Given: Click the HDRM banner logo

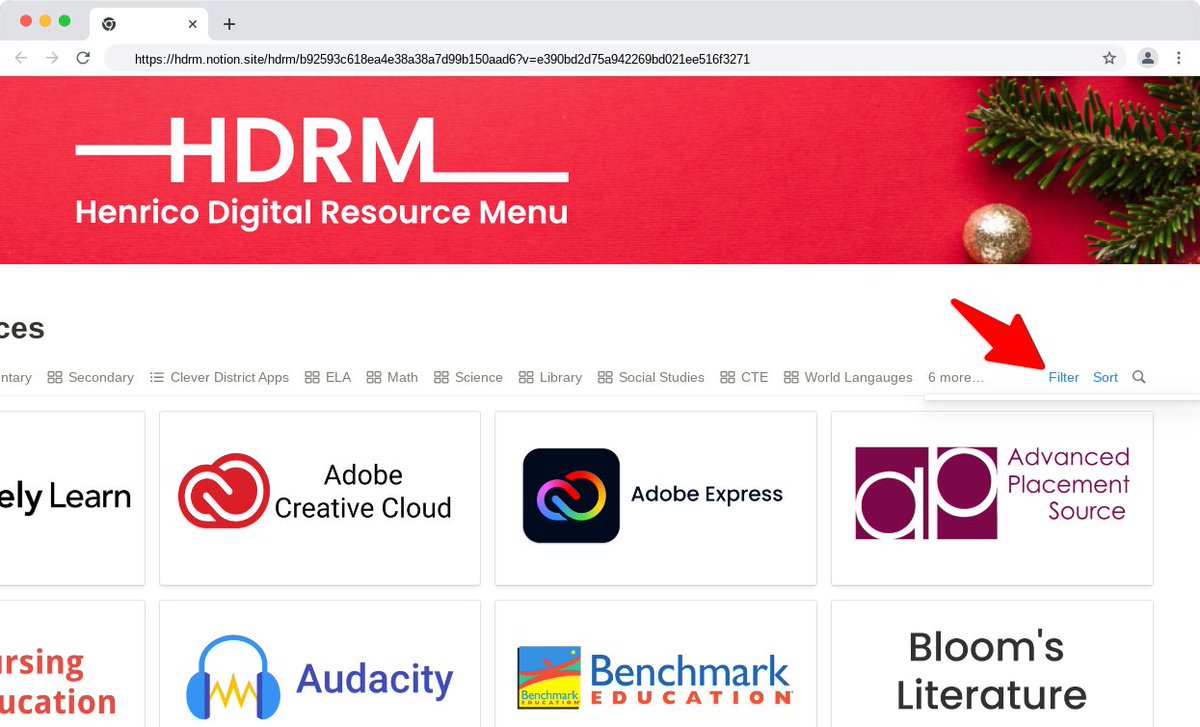Looking at the screenshot, I should tap(322, 151).
